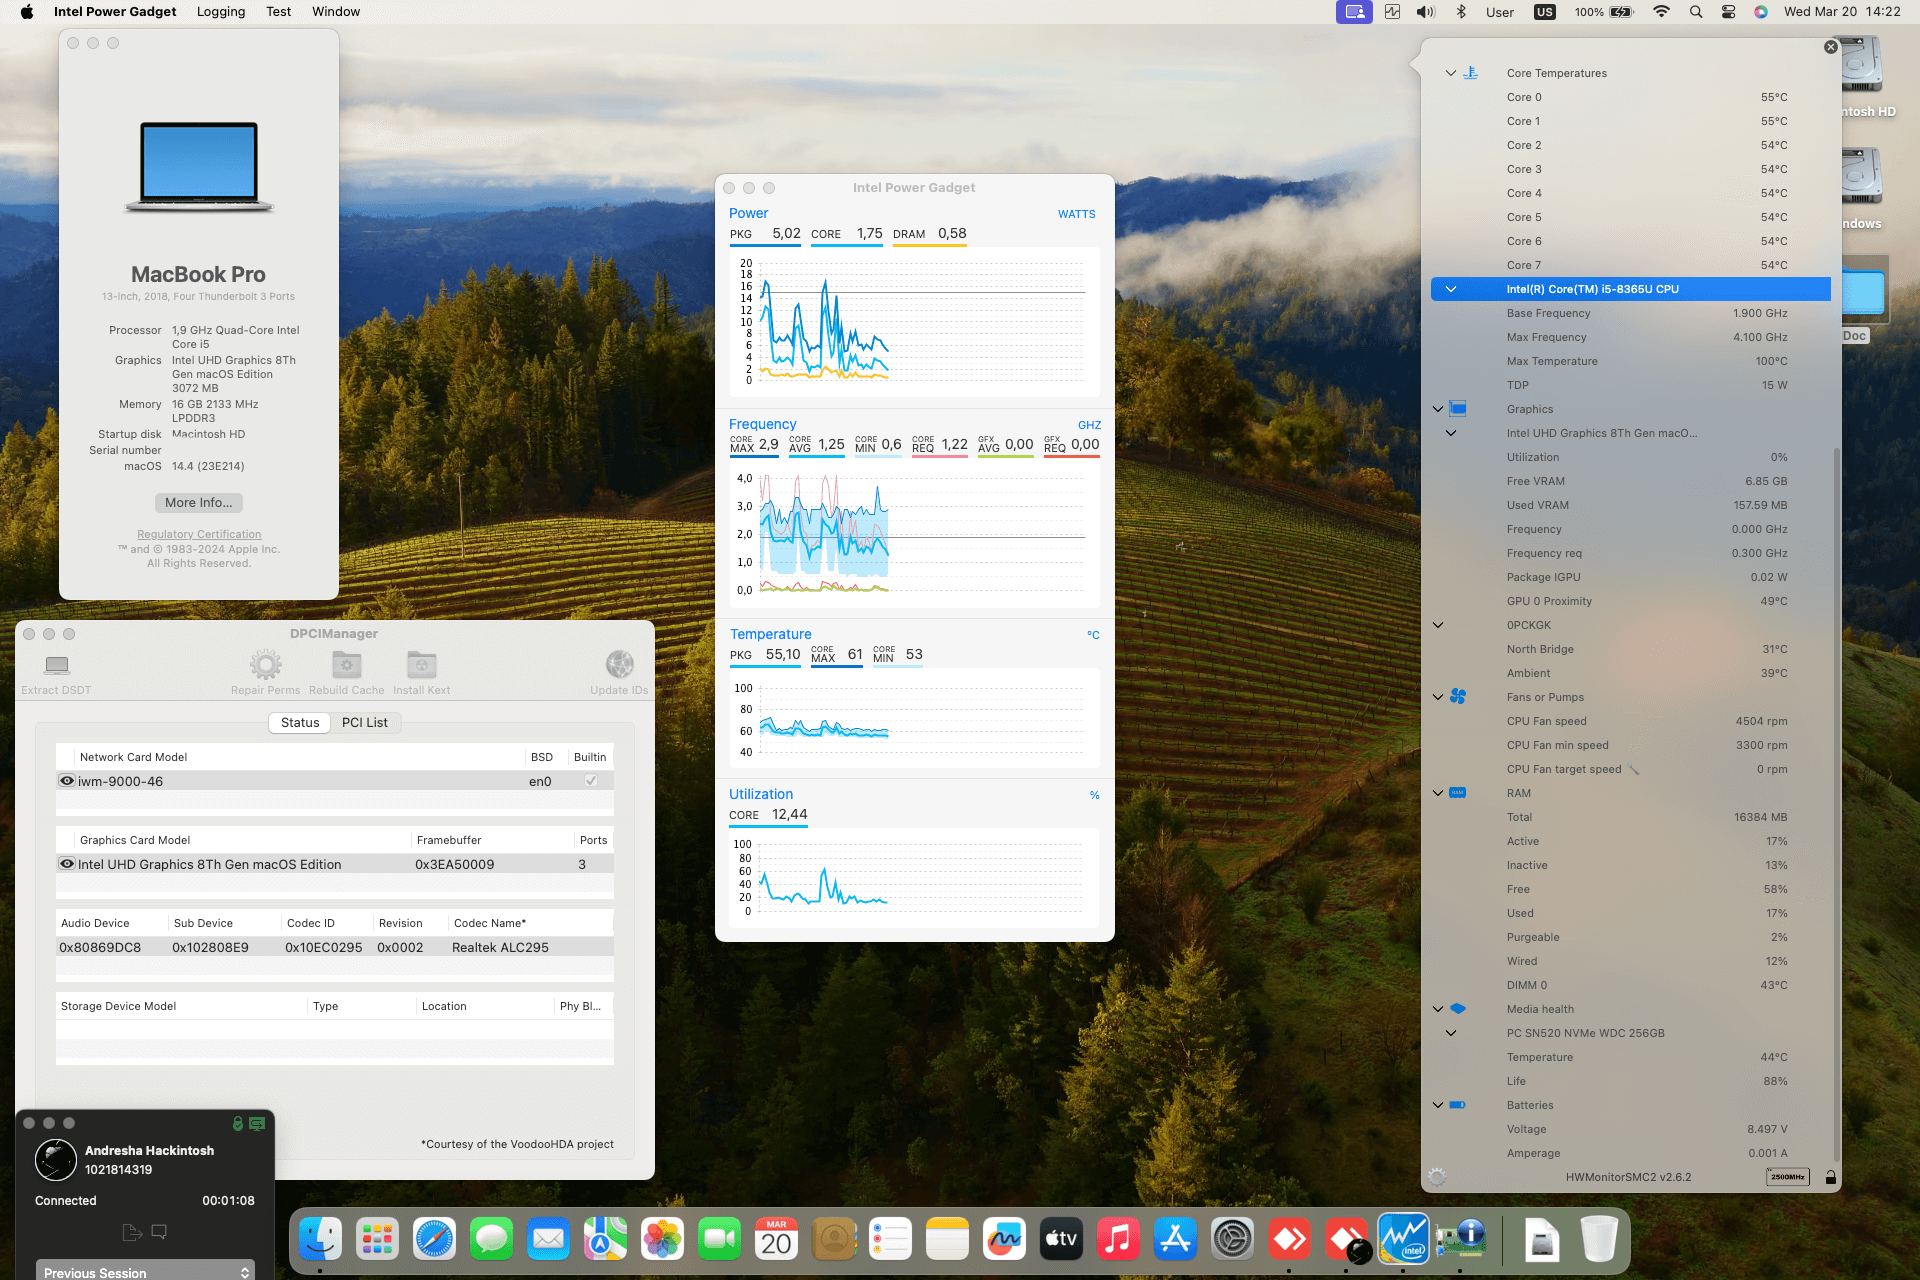Open the Logging menu

221,12
